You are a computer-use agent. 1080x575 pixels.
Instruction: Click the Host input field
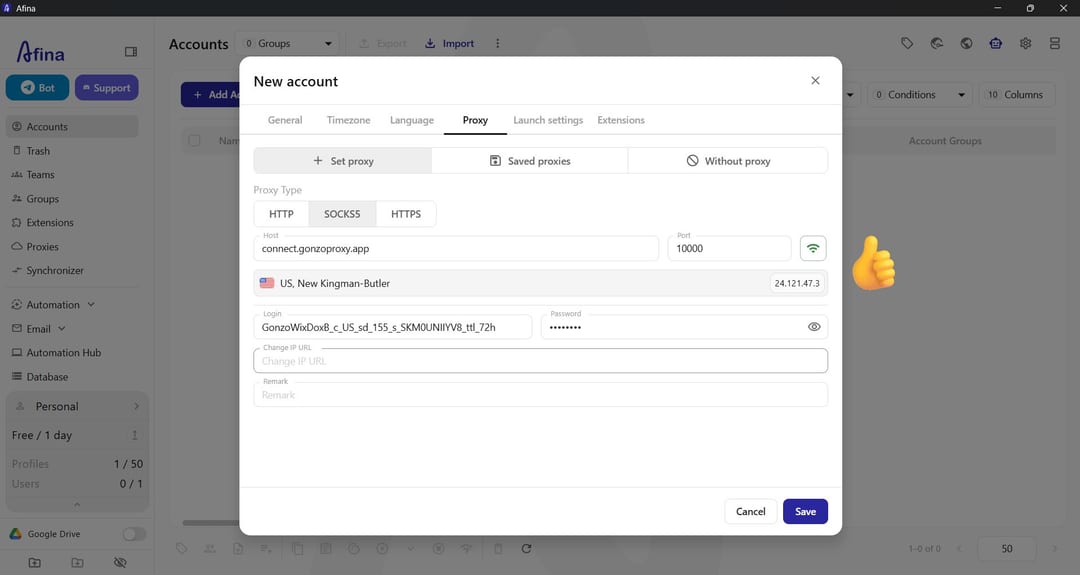coord(456,249)
